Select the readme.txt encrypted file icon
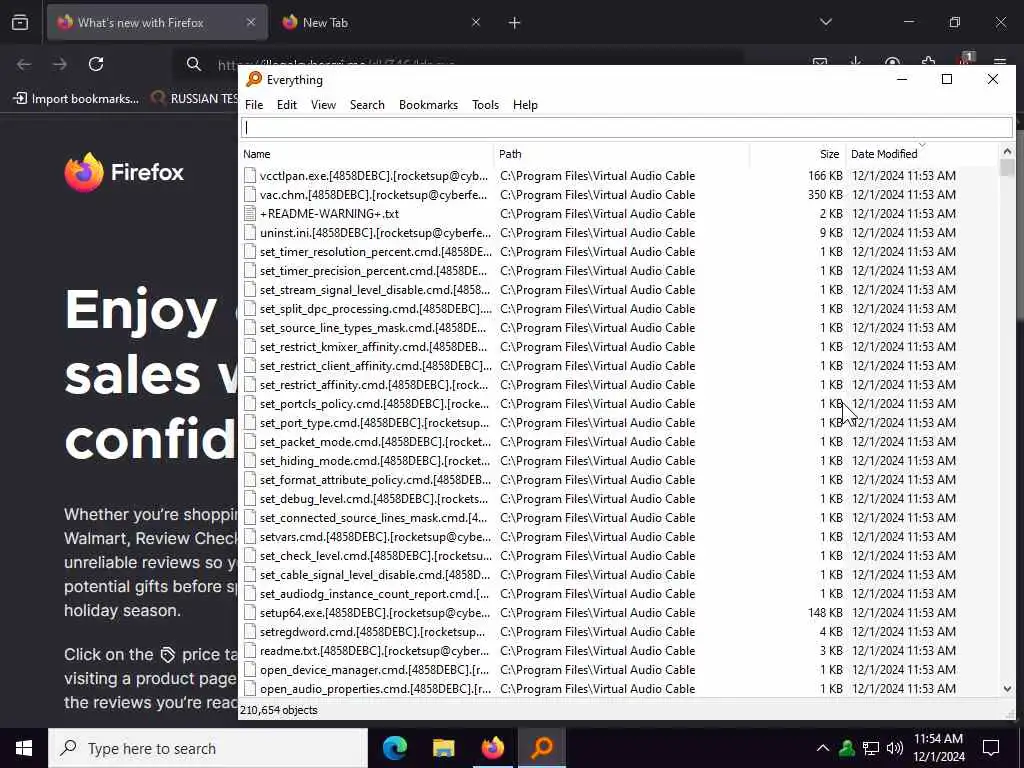Screen dimensions: 1024x768 249,650
